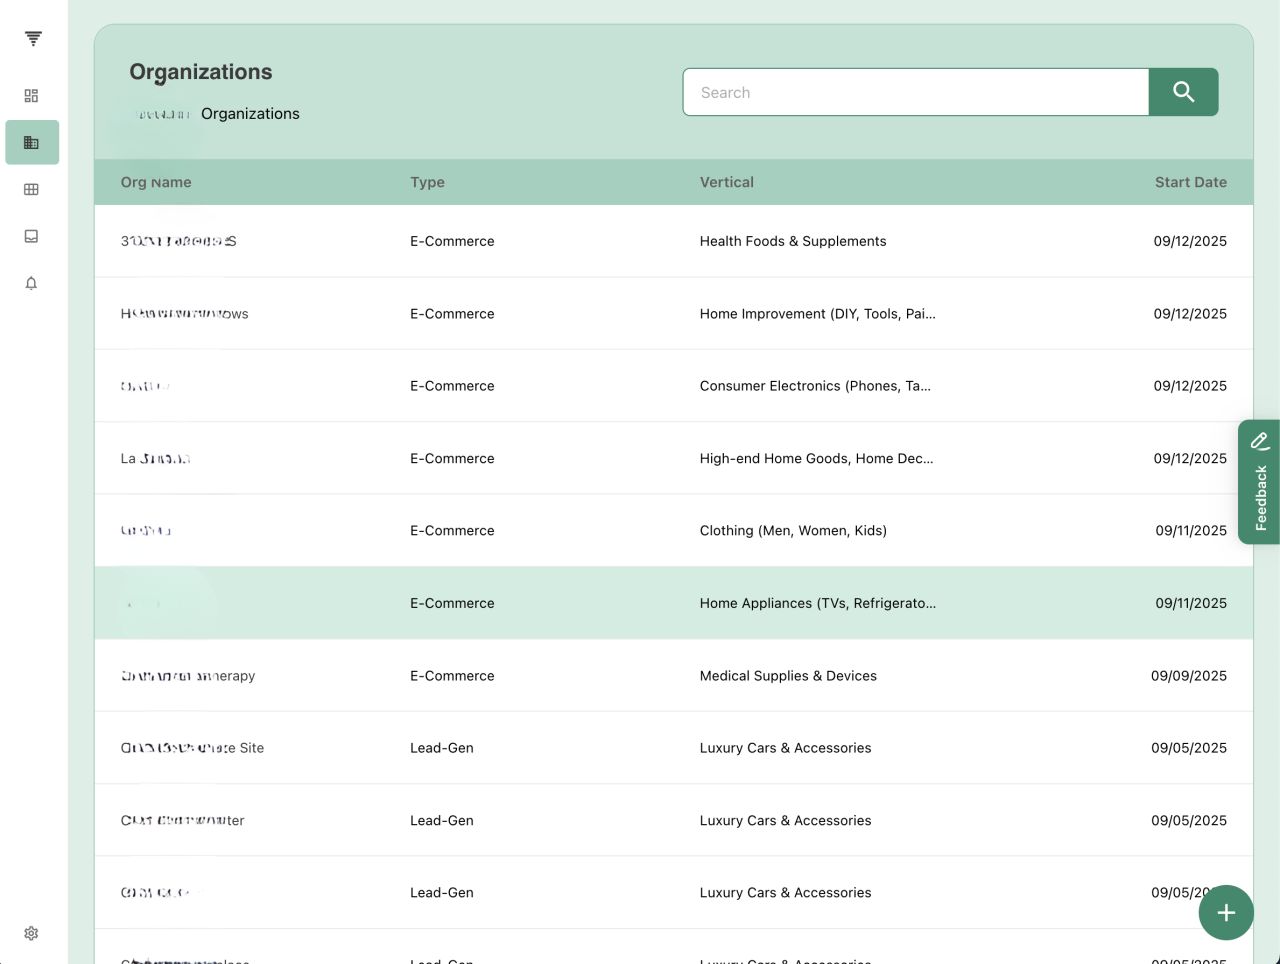Click the 09/09/2025 start date cell
Image resolution: width=1280 pixels, height=964 pixels.
[x=1189, y=676]
